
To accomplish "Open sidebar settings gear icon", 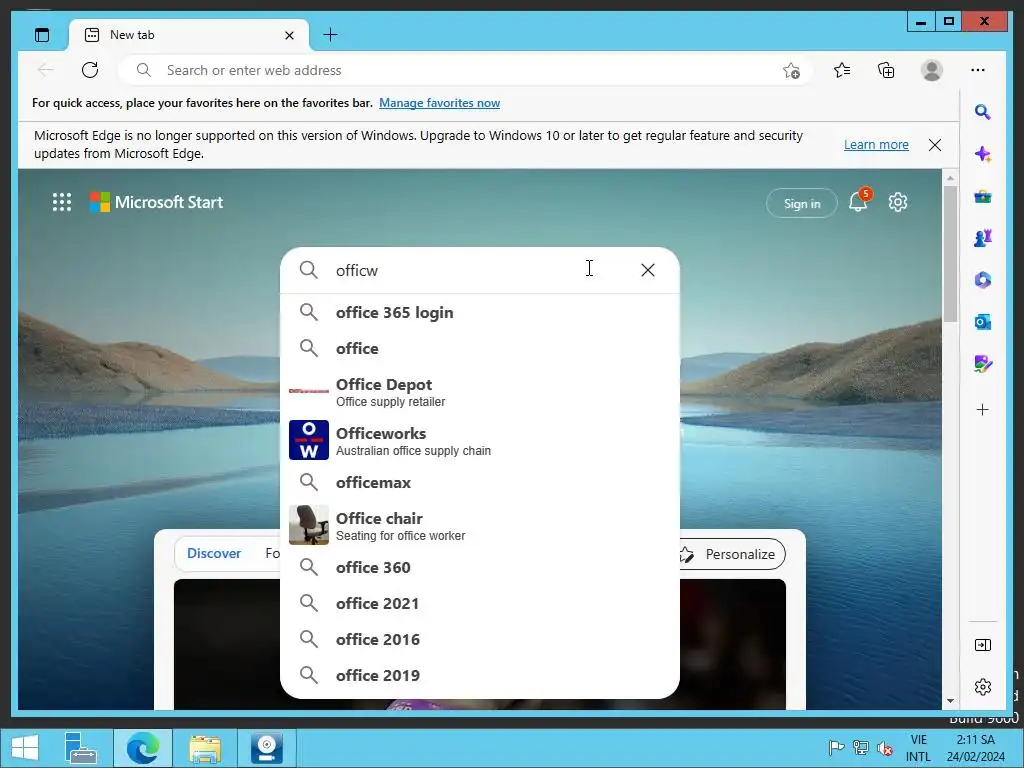I will (x=982, y=687).
